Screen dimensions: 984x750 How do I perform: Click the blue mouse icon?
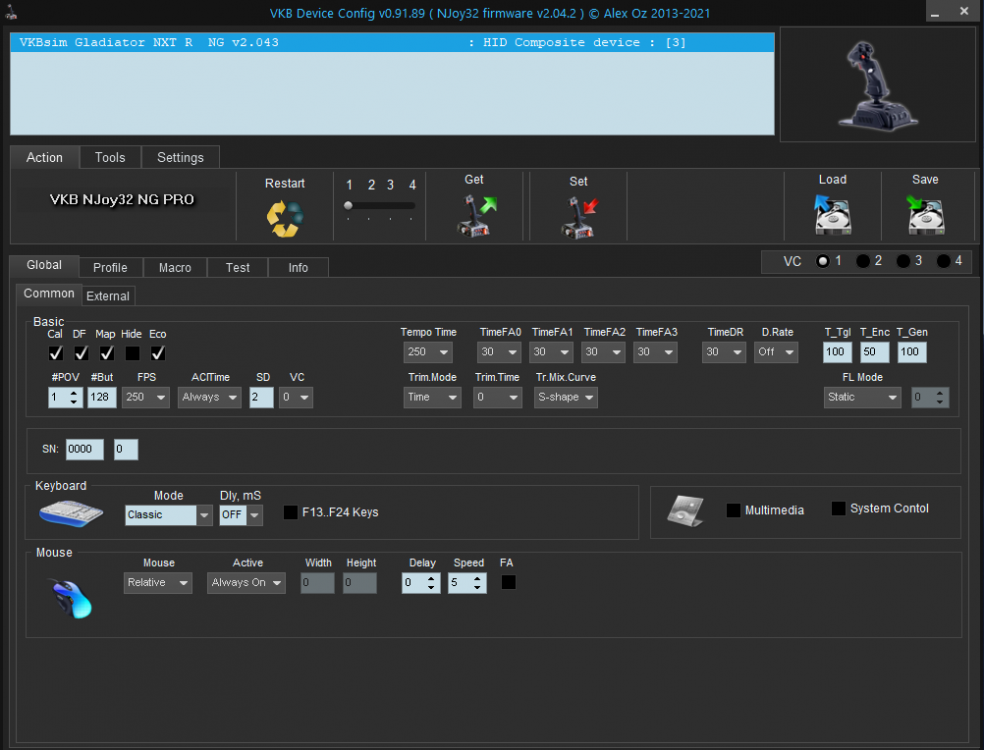71,598
